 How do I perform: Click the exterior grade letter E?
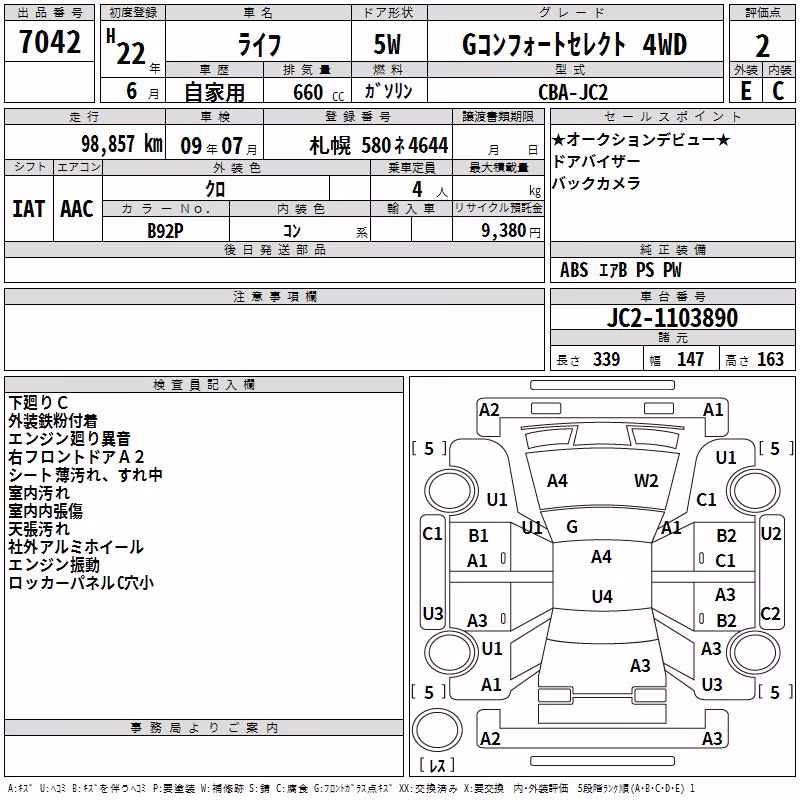click(745, 91)
